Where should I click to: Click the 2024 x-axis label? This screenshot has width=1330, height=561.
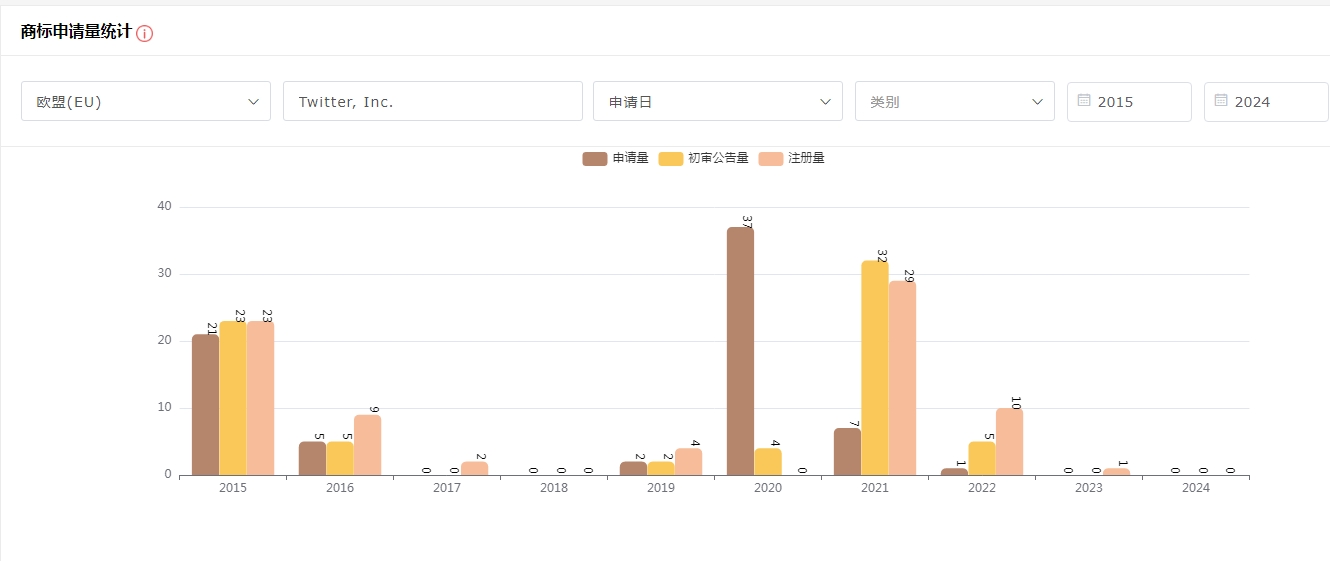pyautogui.click(x=1196, y=488)
